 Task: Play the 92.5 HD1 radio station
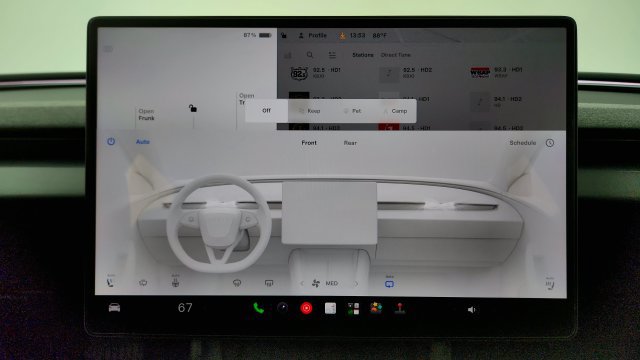click(x=316, y=73)
